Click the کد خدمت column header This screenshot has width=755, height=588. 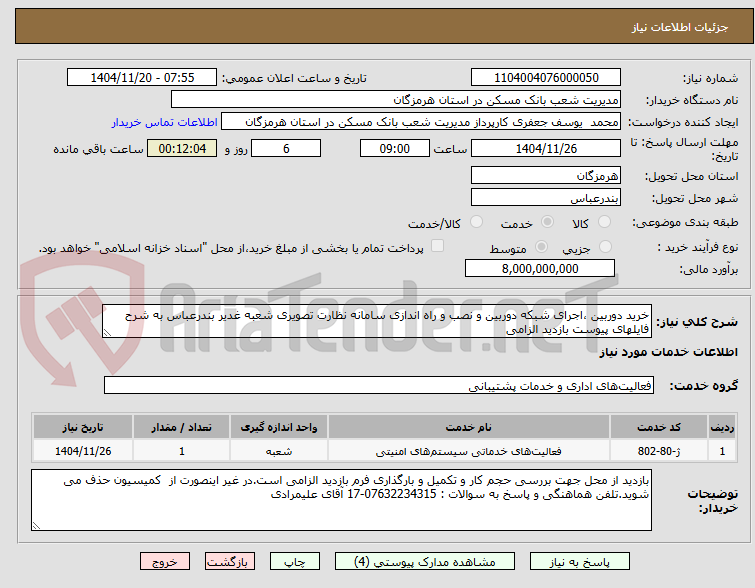(x=659, y=427)
